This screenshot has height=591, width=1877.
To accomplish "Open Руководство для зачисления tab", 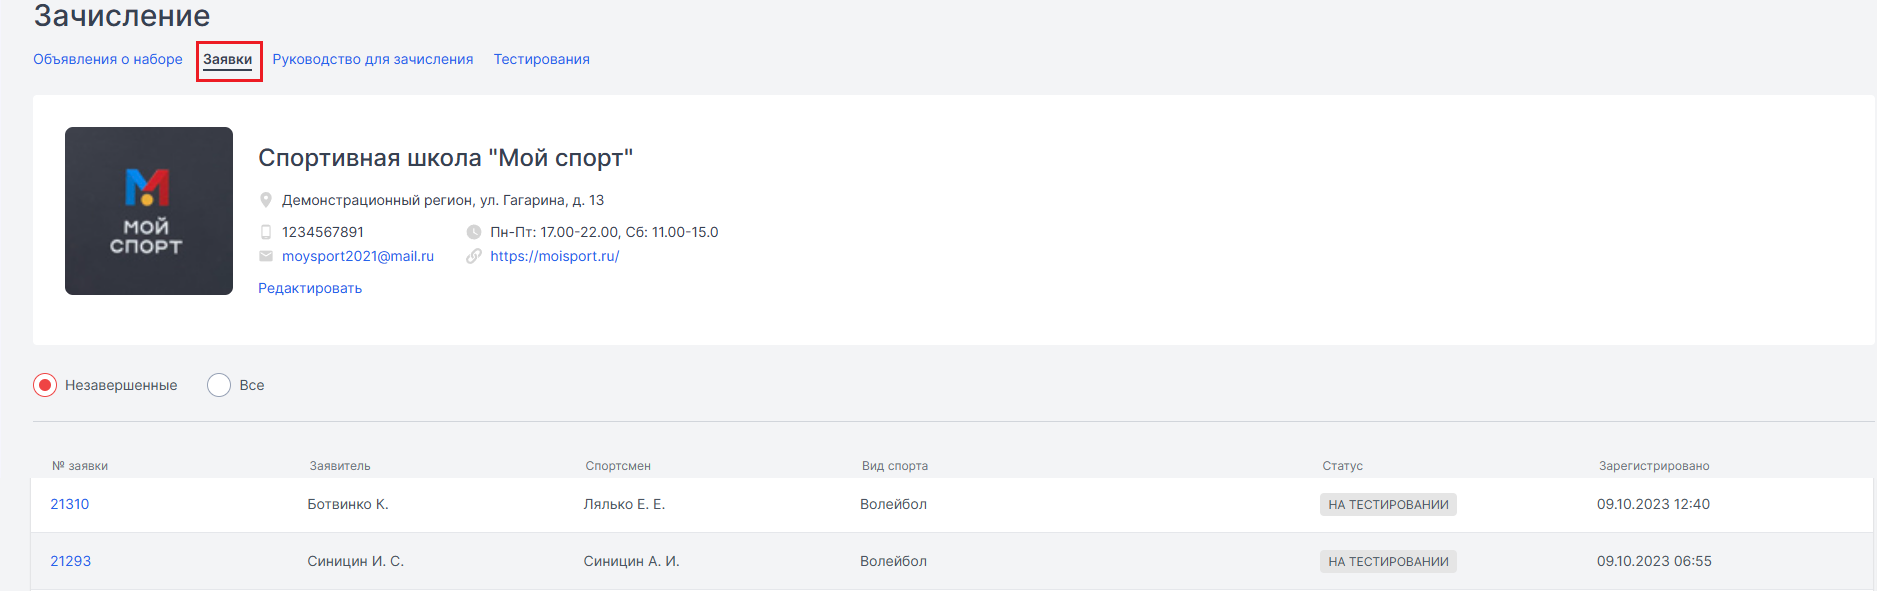I will 373,59.
